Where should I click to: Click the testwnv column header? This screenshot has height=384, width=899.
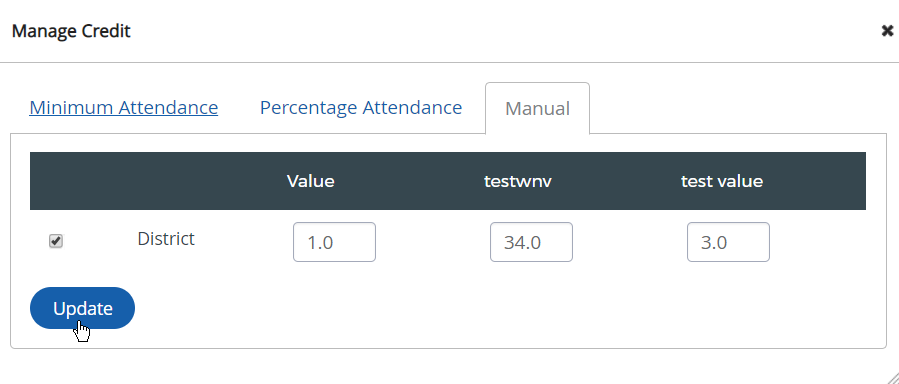(518, 181)
